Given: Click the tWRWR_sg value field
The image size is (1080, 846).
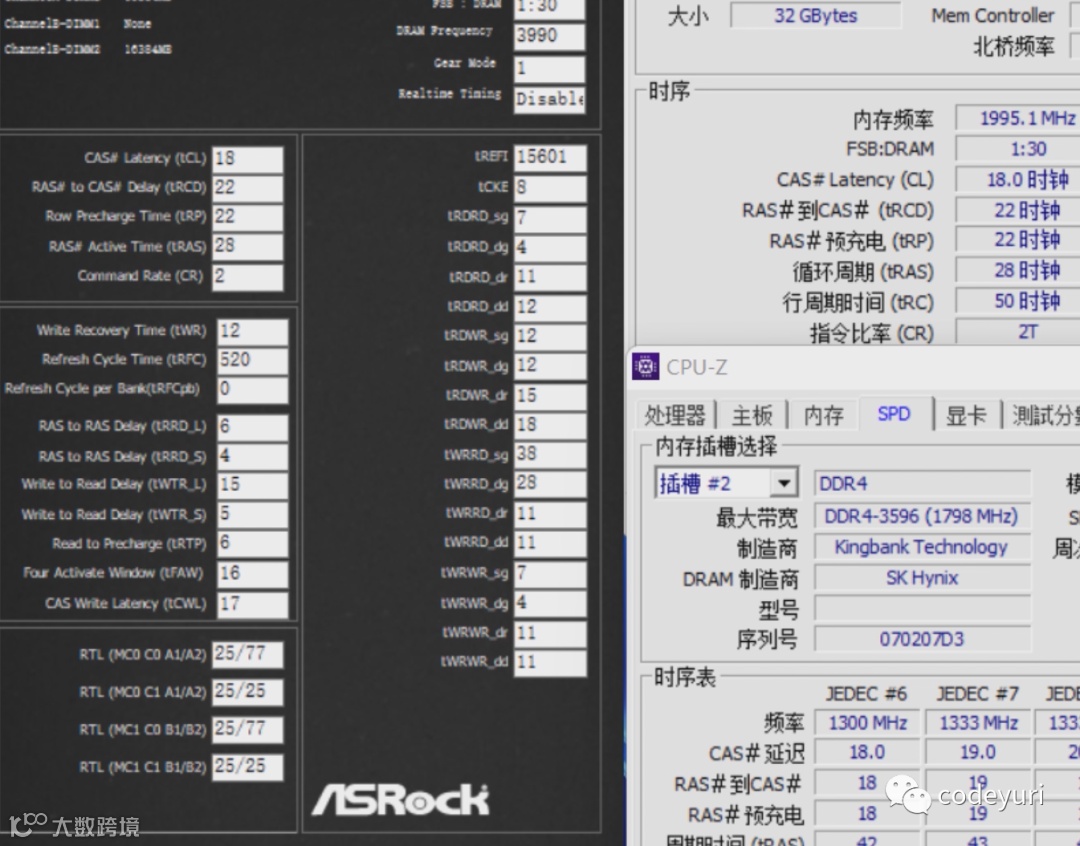Looking at the screenshot, I should click(550, 574).
